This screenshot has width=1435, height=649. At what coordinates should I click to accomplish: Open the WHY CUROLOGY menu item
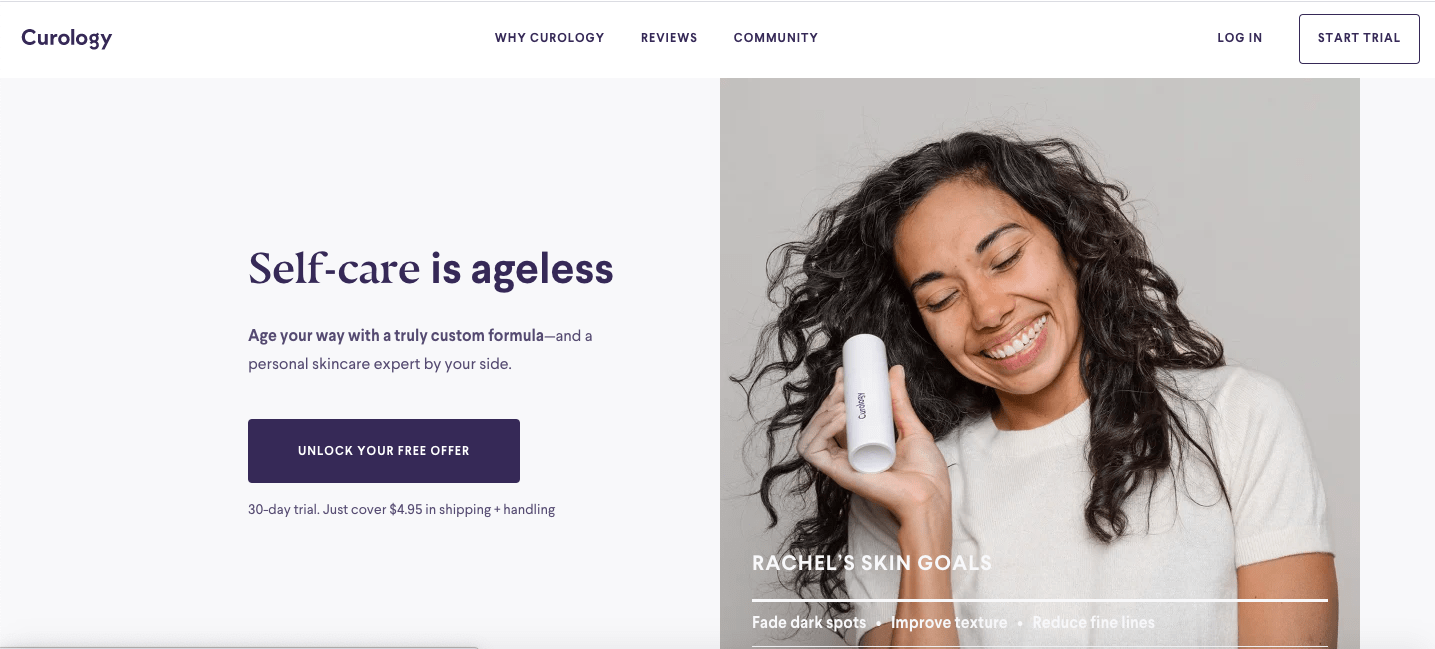coord(549,38)
